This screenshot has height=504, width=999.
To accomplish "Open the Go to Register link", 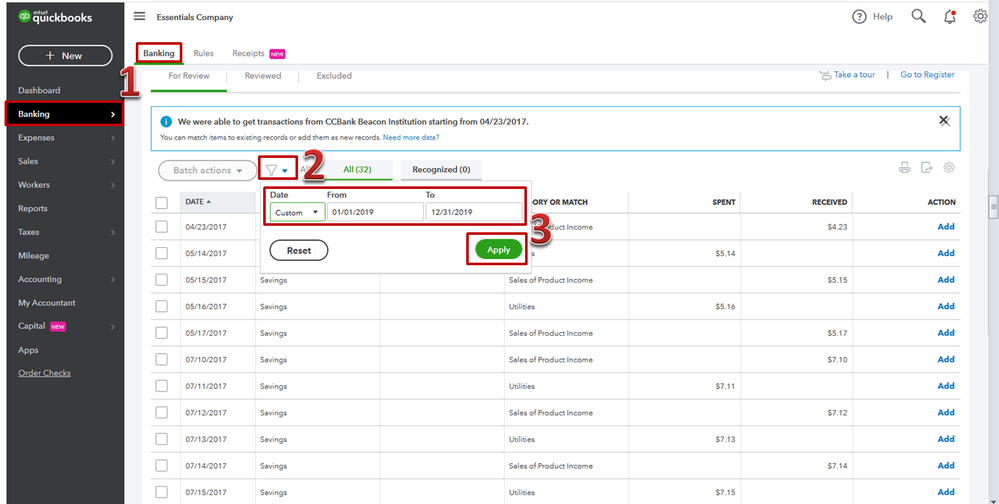I will tap(927, 75).
